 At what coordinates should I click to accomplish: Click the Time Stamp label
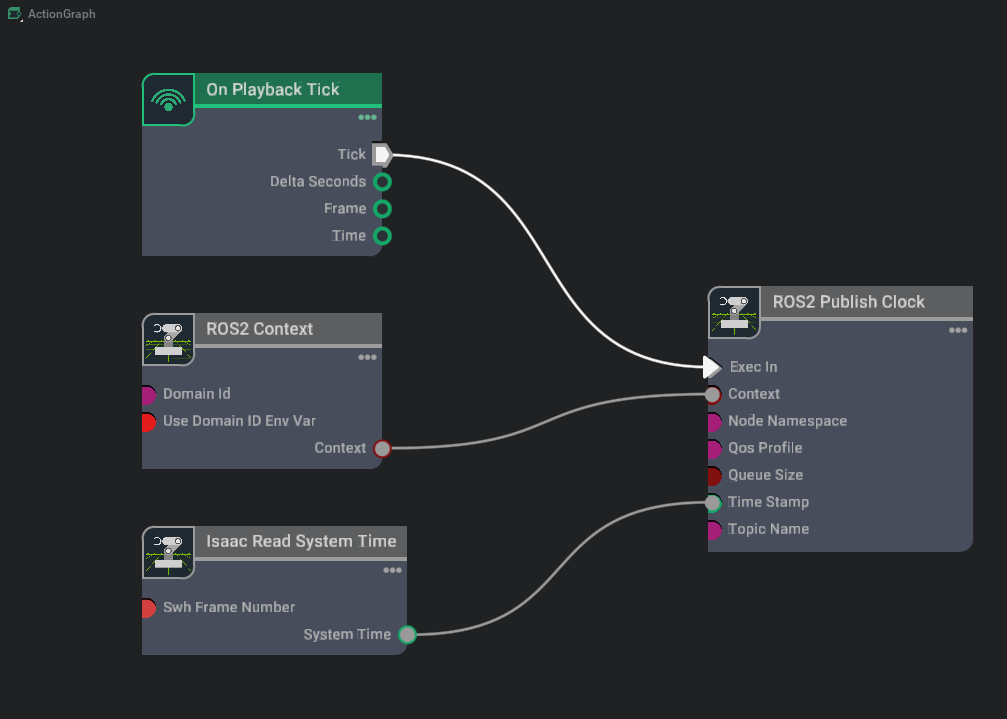(x=768, y=502)
